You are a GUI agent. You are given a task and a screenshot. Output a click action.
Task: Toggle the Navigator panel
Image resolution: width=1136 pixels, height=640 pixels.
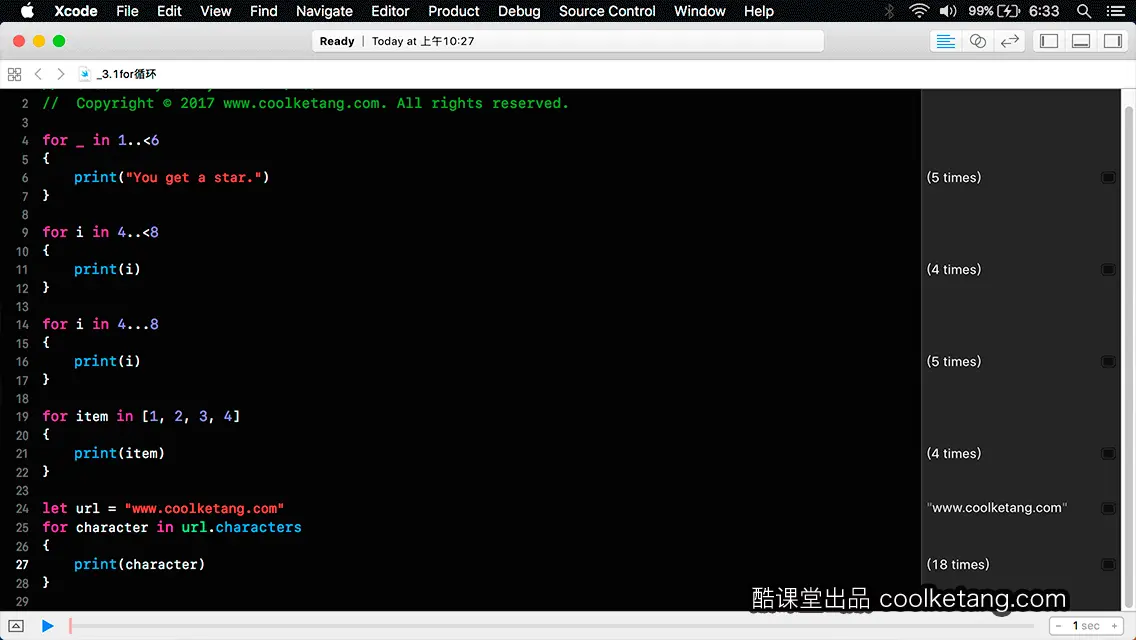point(1048,41)
